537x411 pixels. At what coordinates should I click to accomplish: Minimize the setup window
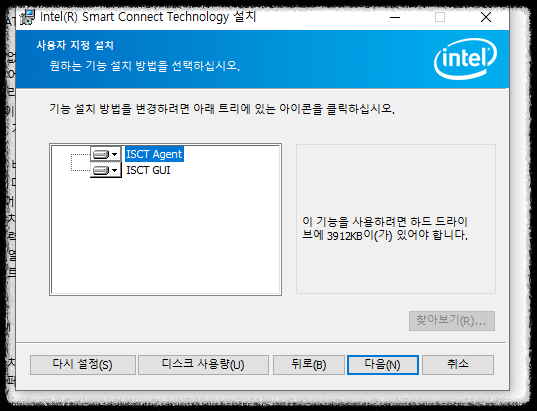(x=395, y=17)
